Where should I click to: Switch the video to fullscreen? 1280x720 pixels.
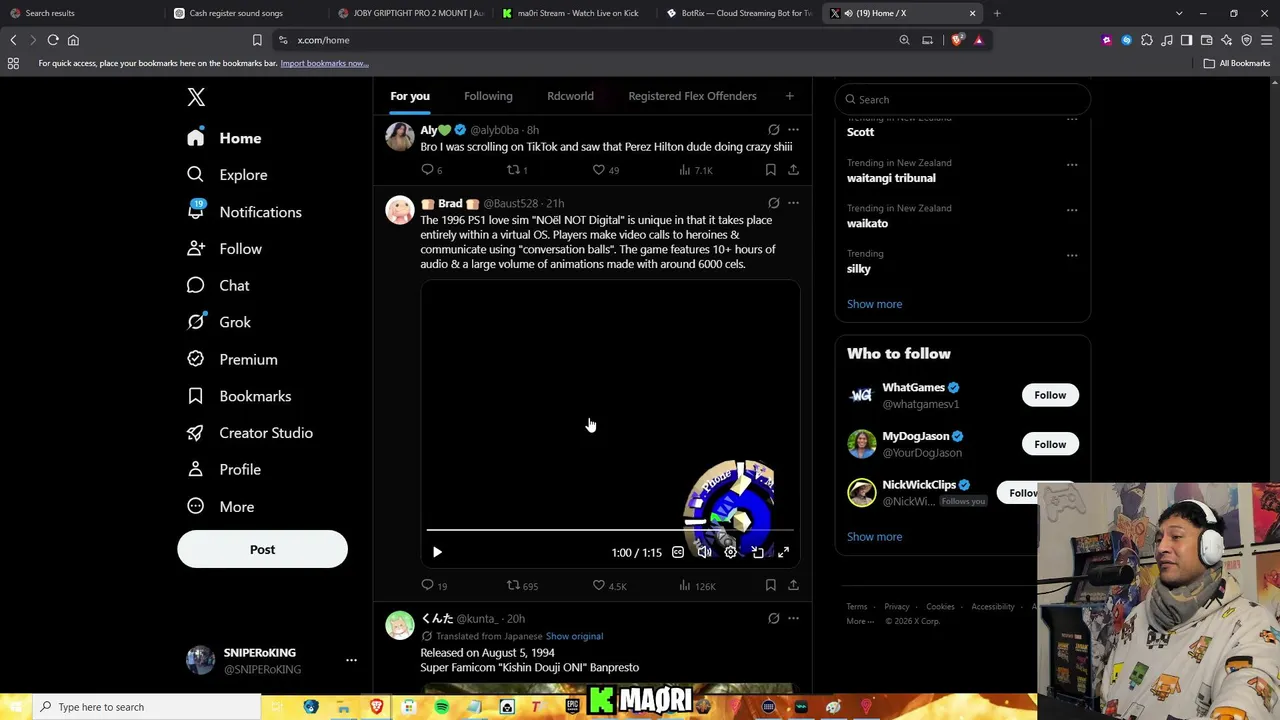tap(784, 552)
